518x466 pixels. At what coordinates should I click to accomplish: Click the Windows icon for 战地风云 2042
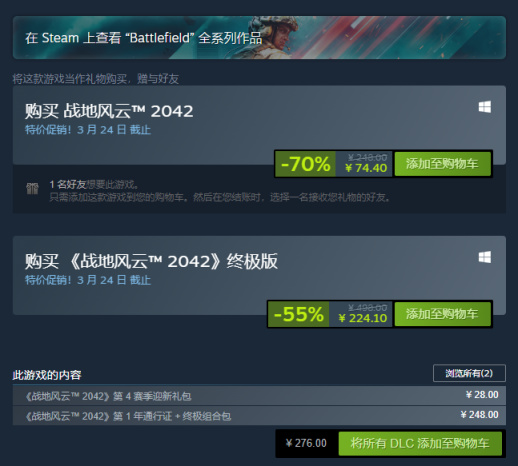(x=485, y=107)
